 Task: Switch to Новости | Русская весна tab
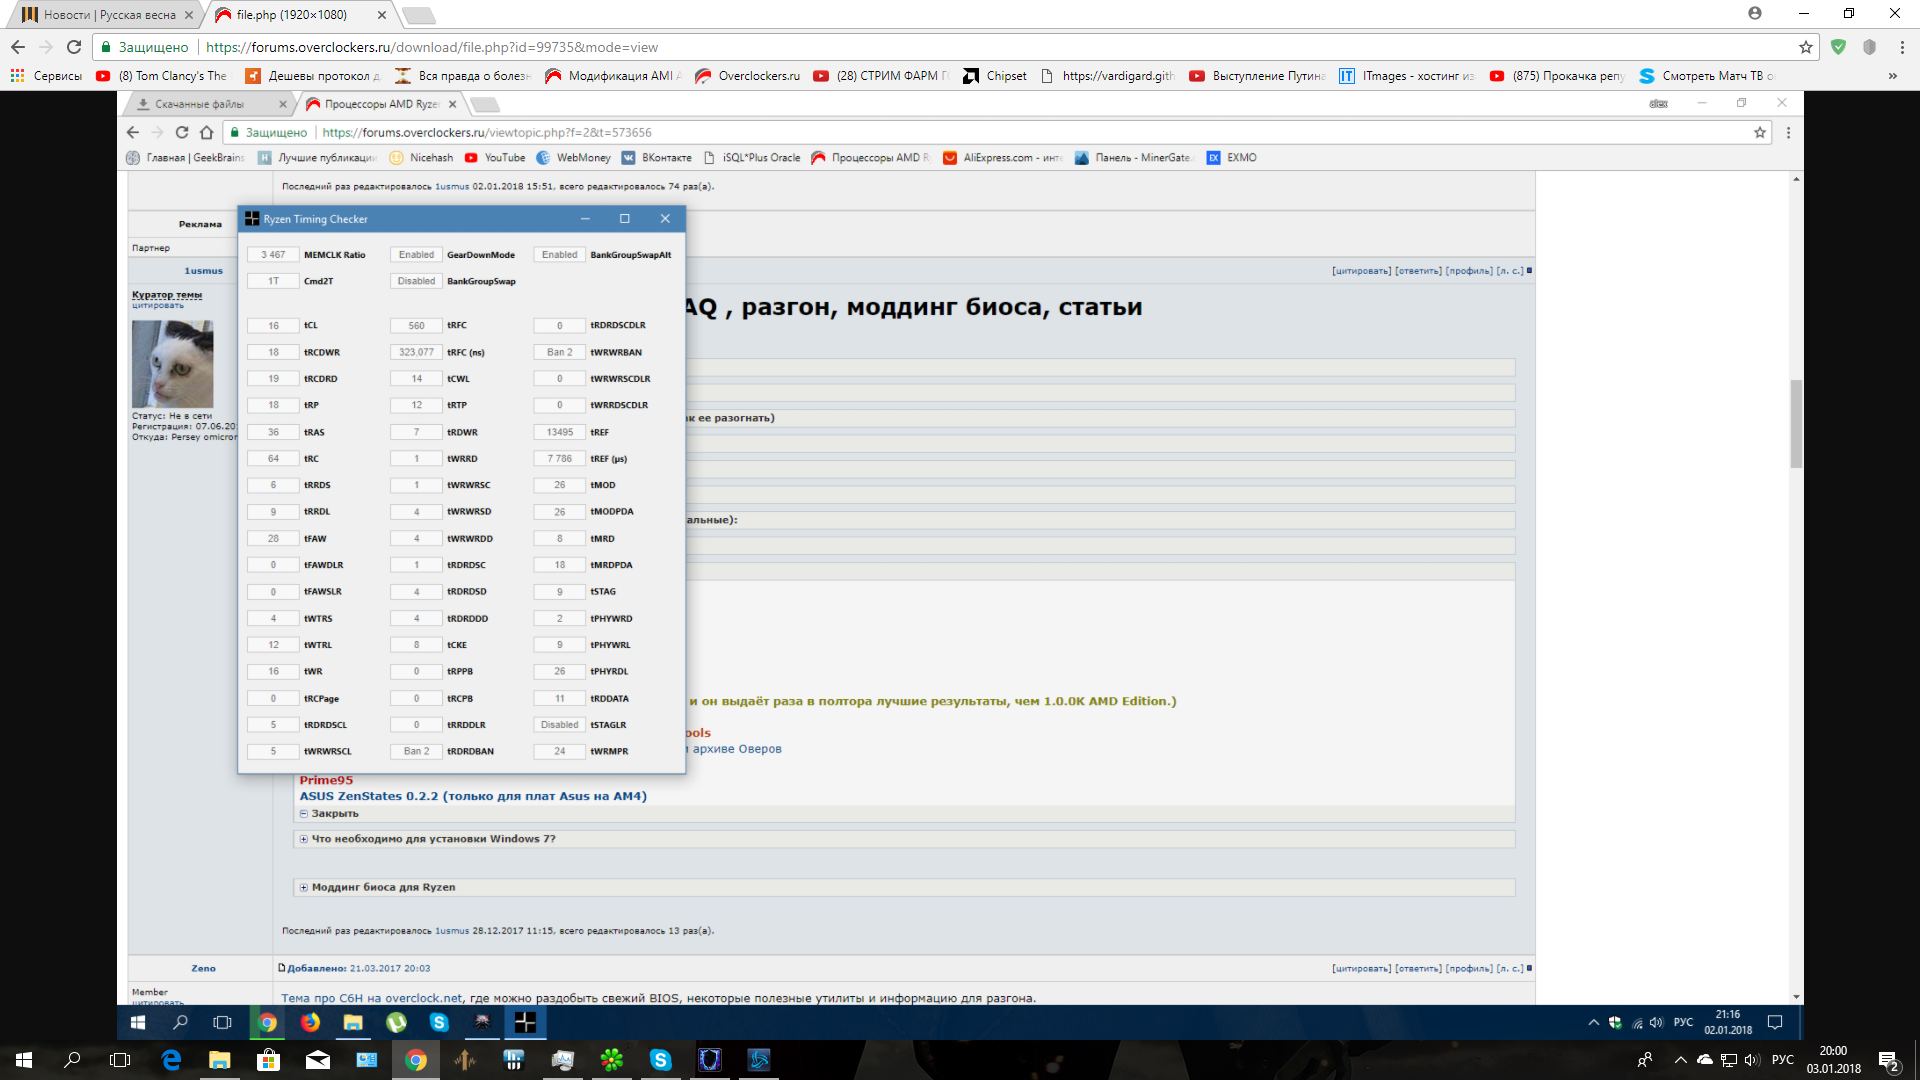108,15
